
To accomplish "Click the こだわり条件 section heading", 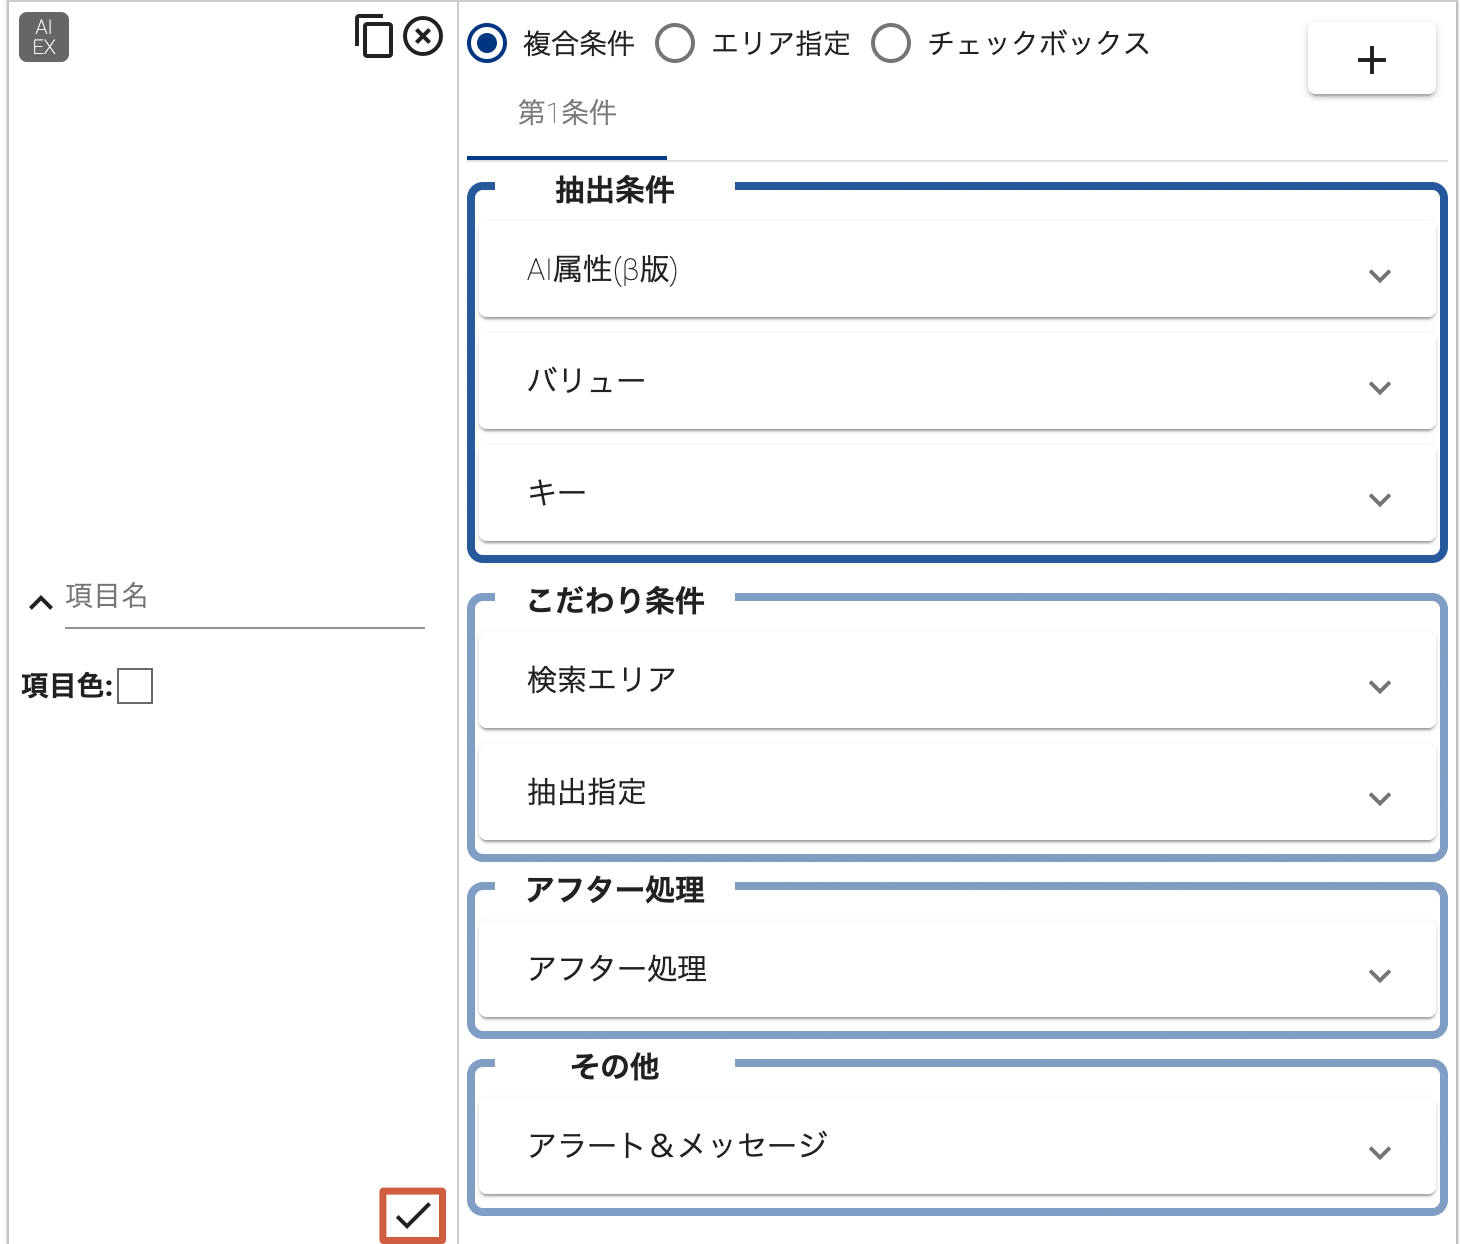I will point(615,601).
